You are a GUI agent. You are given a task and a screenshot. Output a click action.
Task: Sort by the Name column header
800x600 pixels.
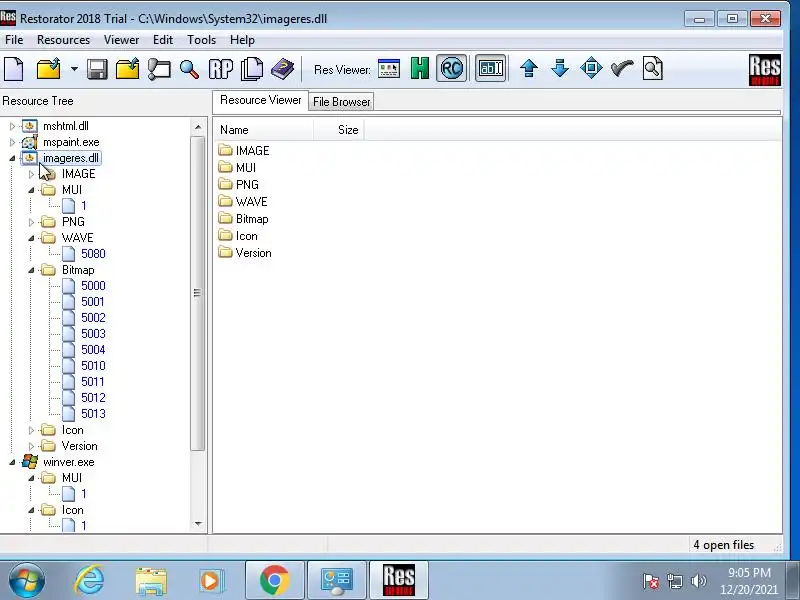[263, 130]
